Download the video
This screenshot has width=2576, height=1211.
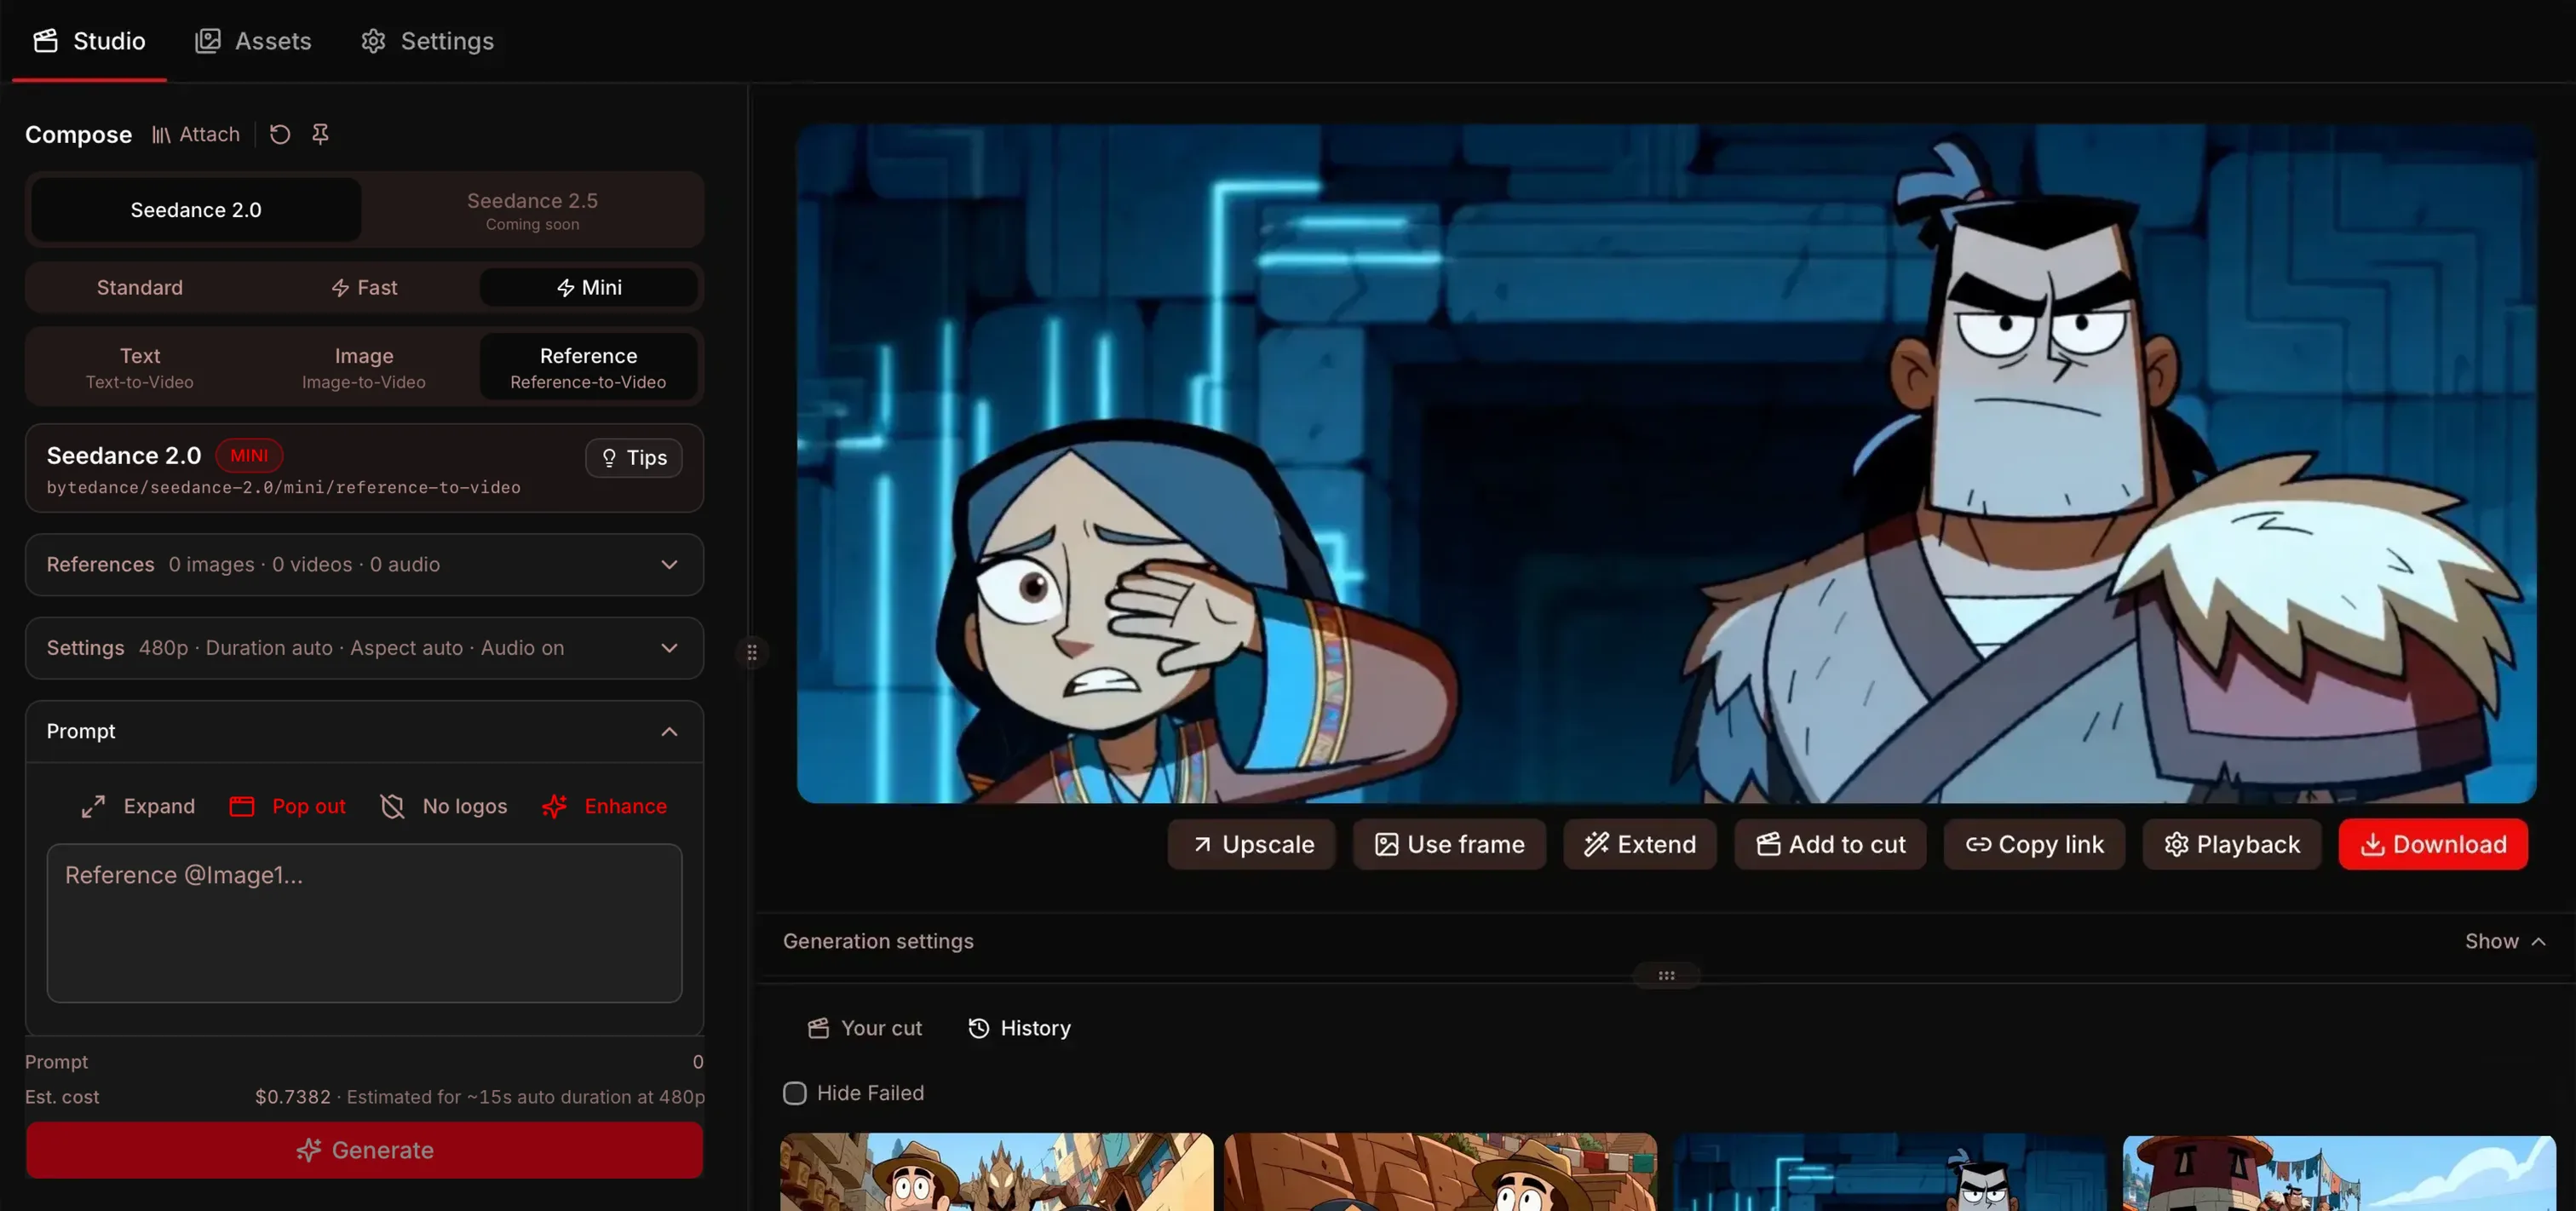click(2433, 845)
